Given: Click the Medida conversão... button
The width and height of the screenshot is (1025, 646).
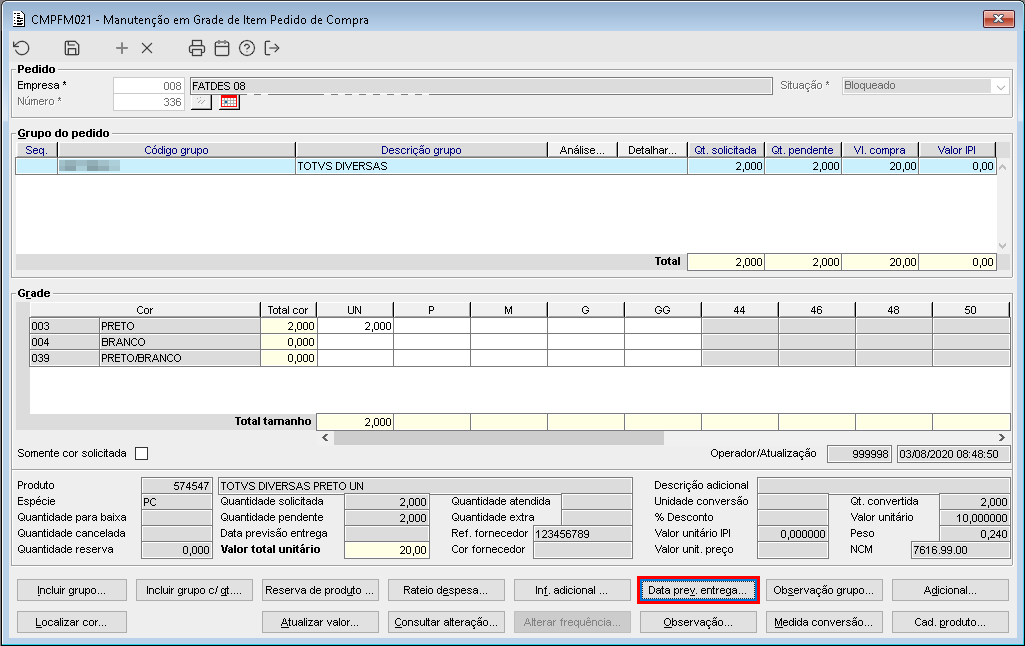Looking at the screenshot, I should 824,622.
